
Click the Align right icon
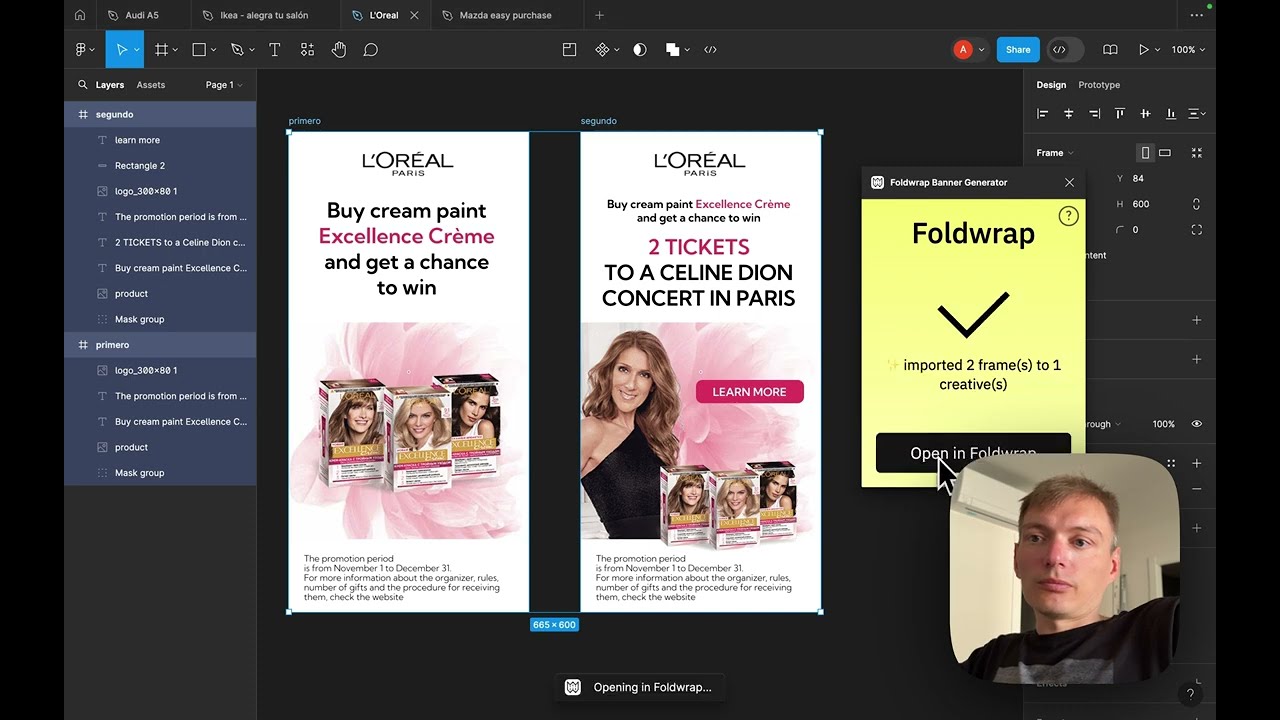point(1094,114)
